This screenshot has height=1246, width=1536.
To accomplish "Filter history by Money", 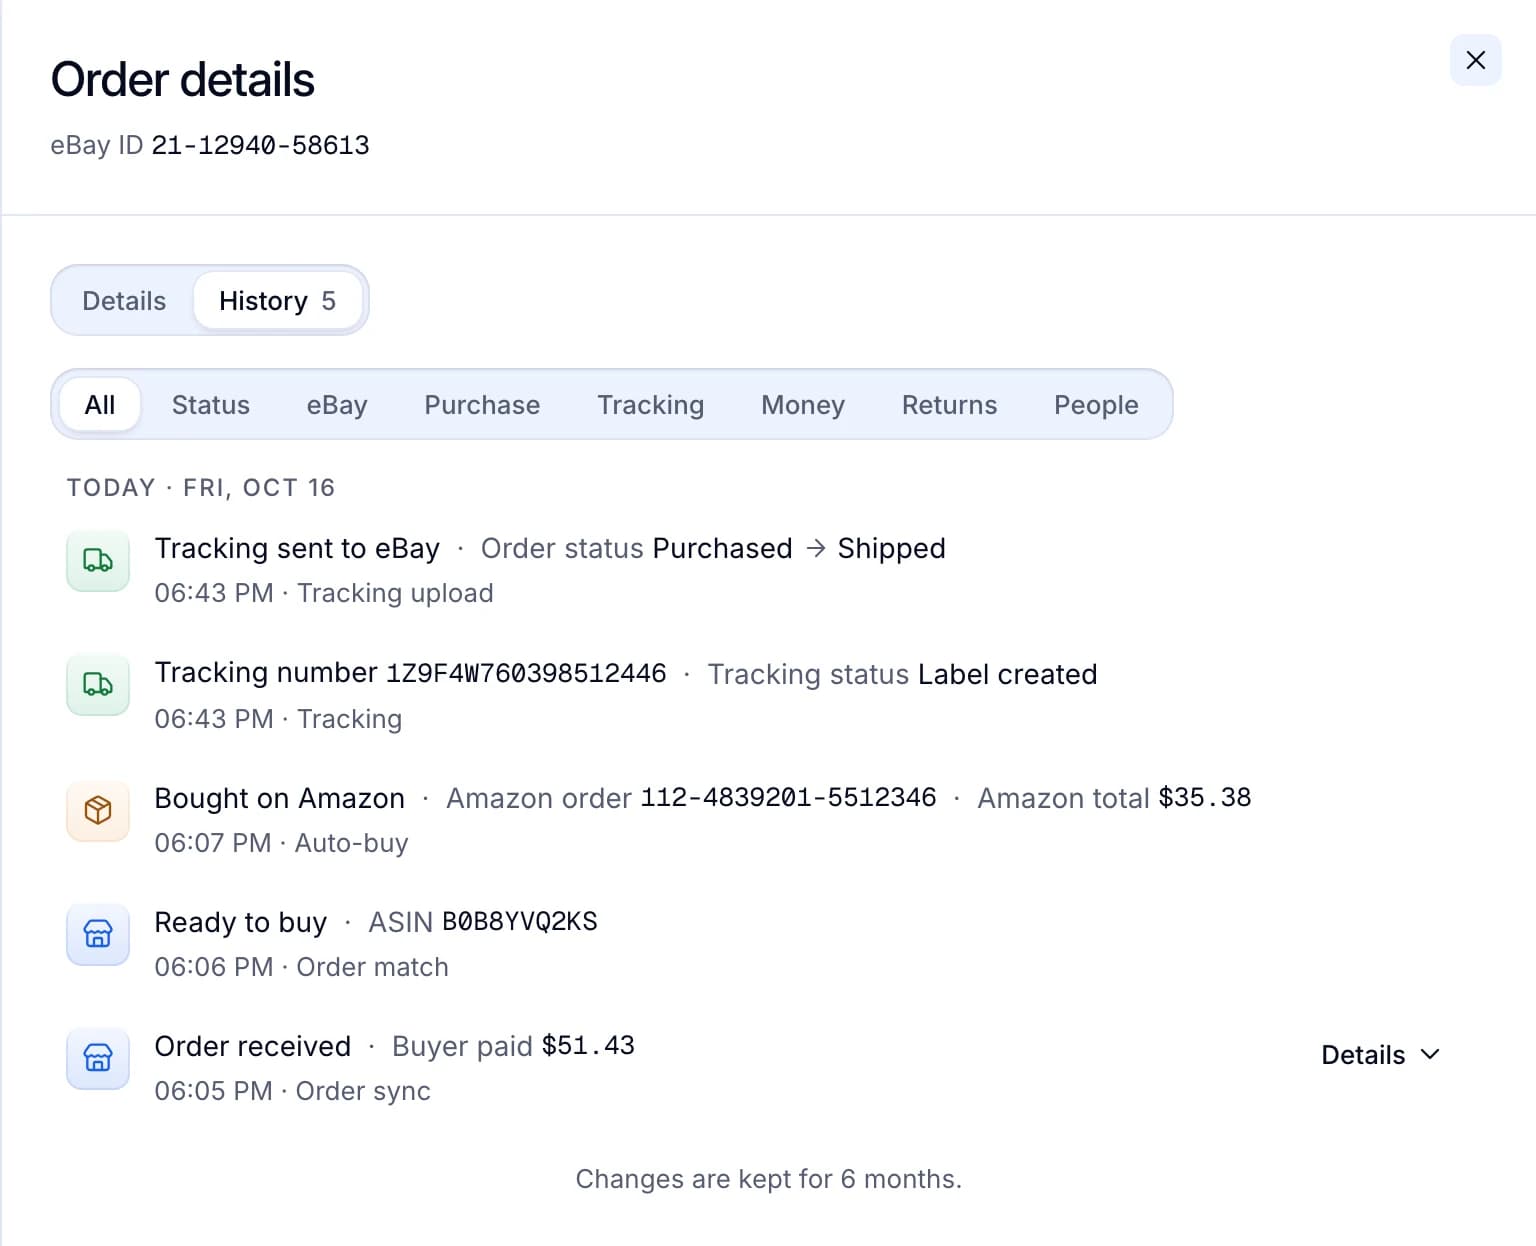I will pos(803,405).
